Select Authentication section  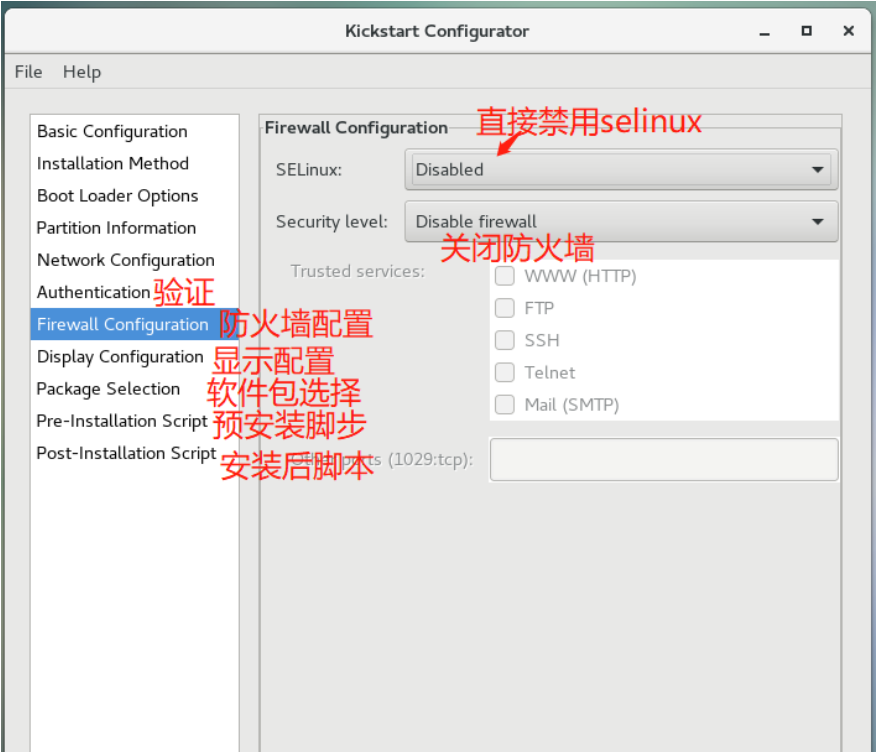pyautogui.click(x=134, y=292)
